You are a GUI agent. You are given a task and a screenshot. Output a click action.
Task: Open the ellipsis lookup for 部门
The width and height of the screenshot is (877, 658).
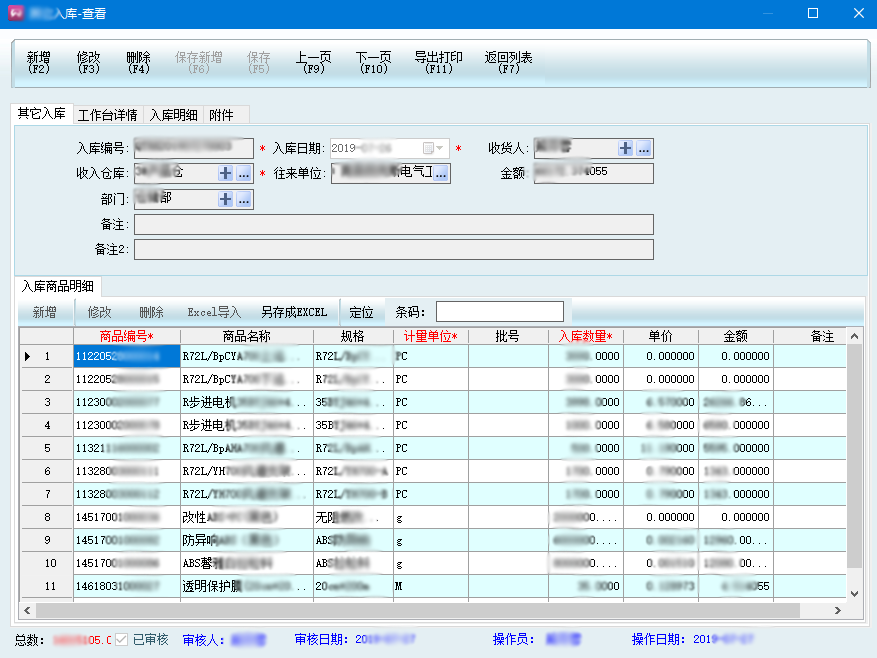pos(244,199)
